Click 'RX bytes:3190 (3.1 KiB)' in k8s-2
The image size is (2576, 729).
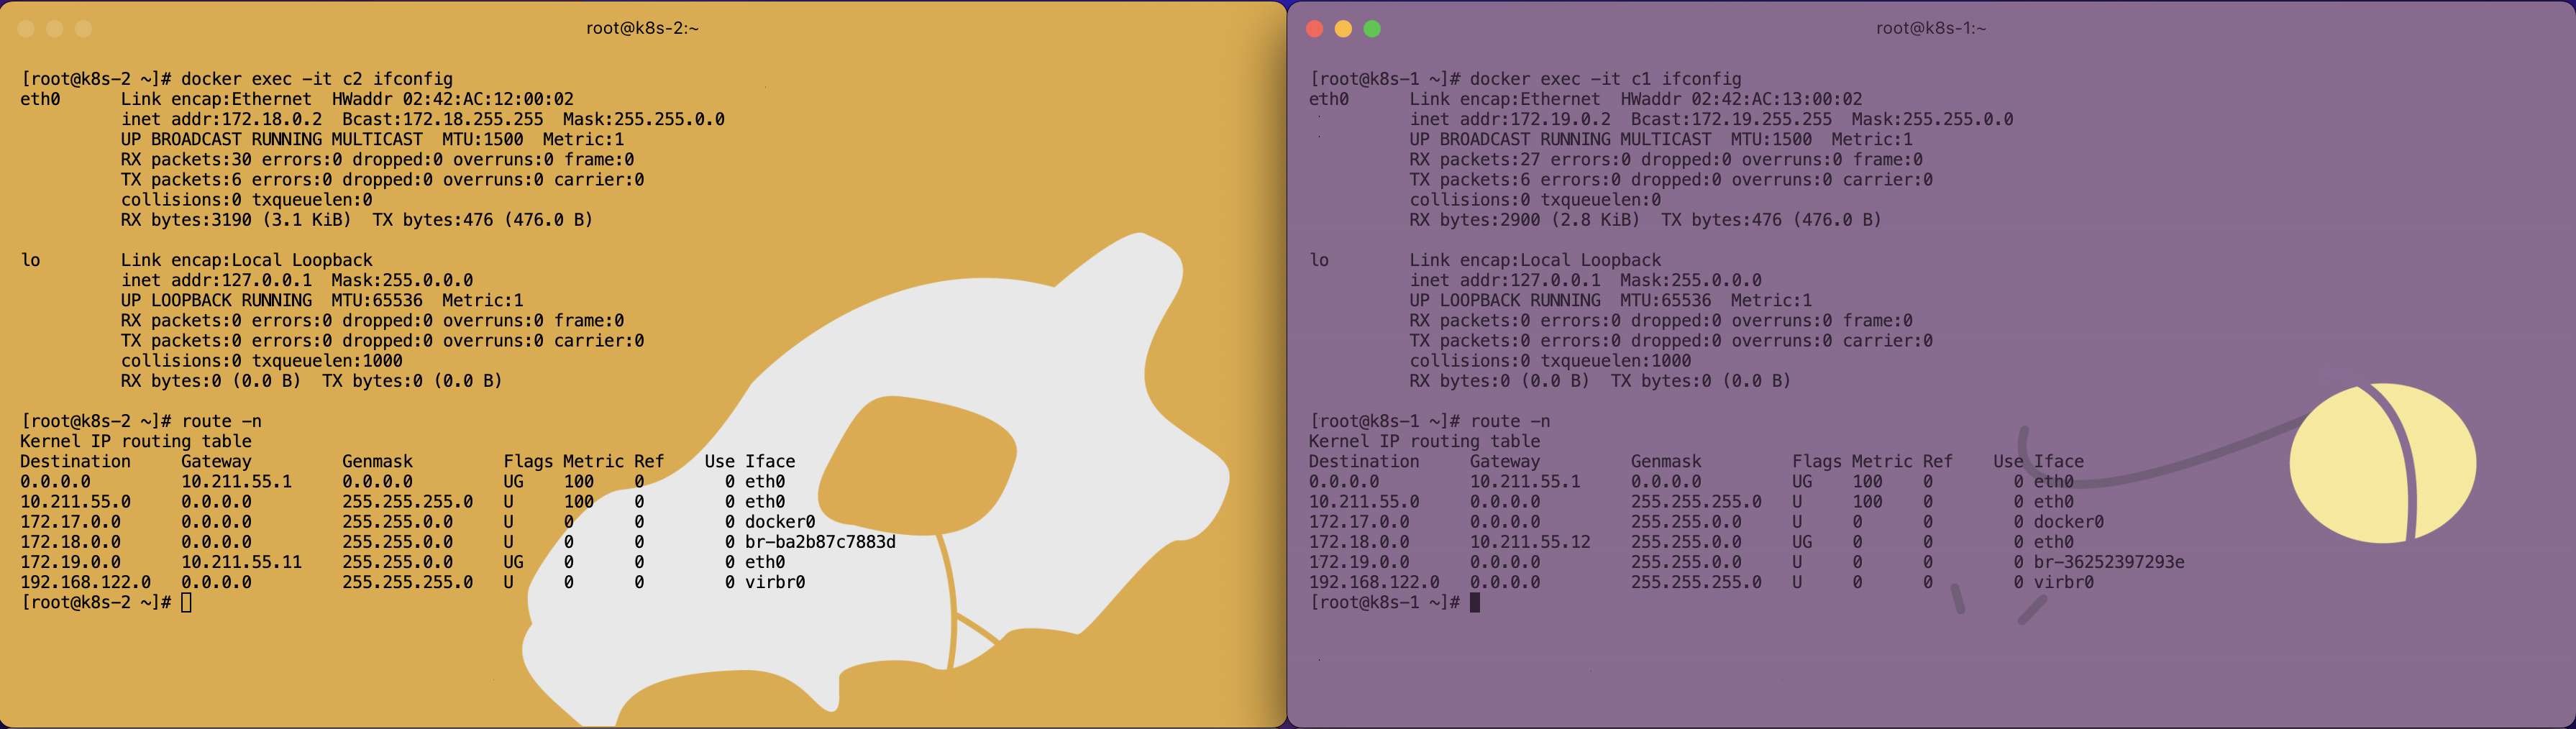[236, 220]
